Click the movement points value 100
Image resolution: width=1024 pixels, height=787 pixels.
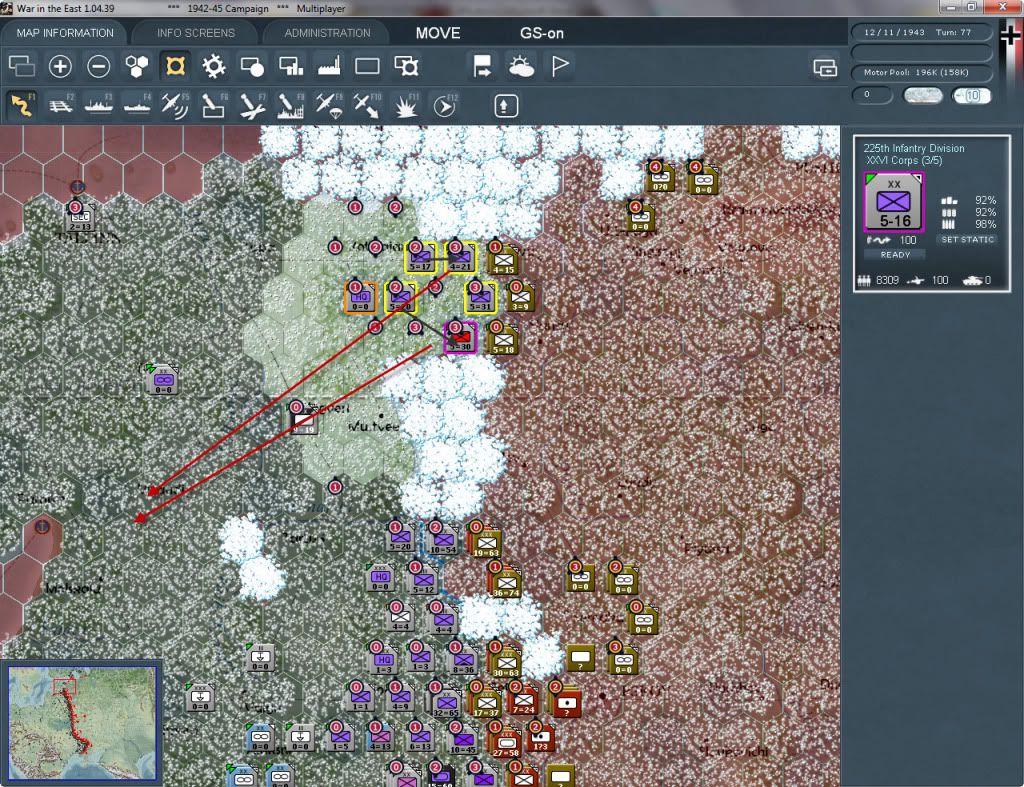tap(908, 240)
